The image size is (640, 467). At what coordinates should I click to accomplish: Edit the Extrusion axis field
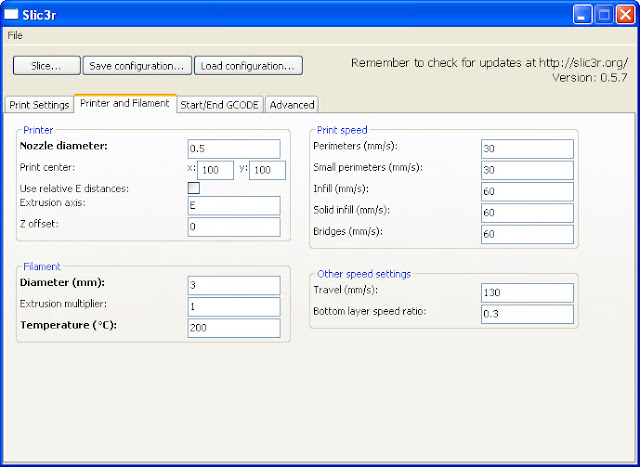pos(234,206)
